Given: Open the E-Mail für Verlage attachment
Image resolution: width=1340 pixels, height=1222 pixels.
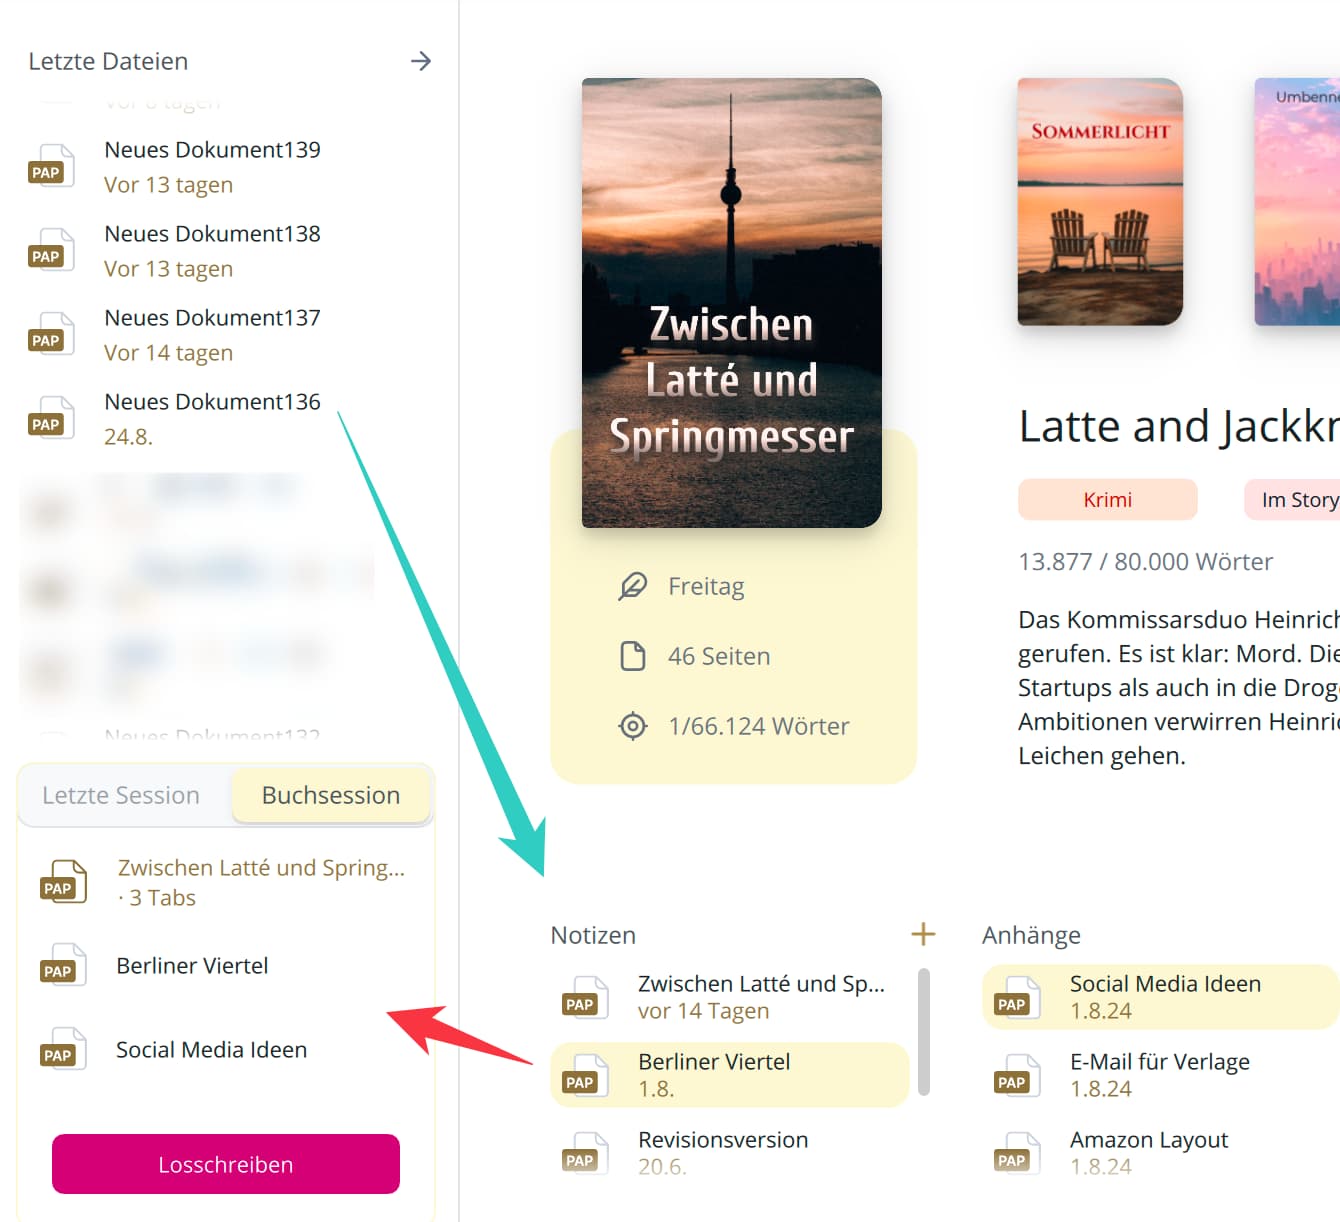Looking at the screenshot, I should [1159, 1073].
